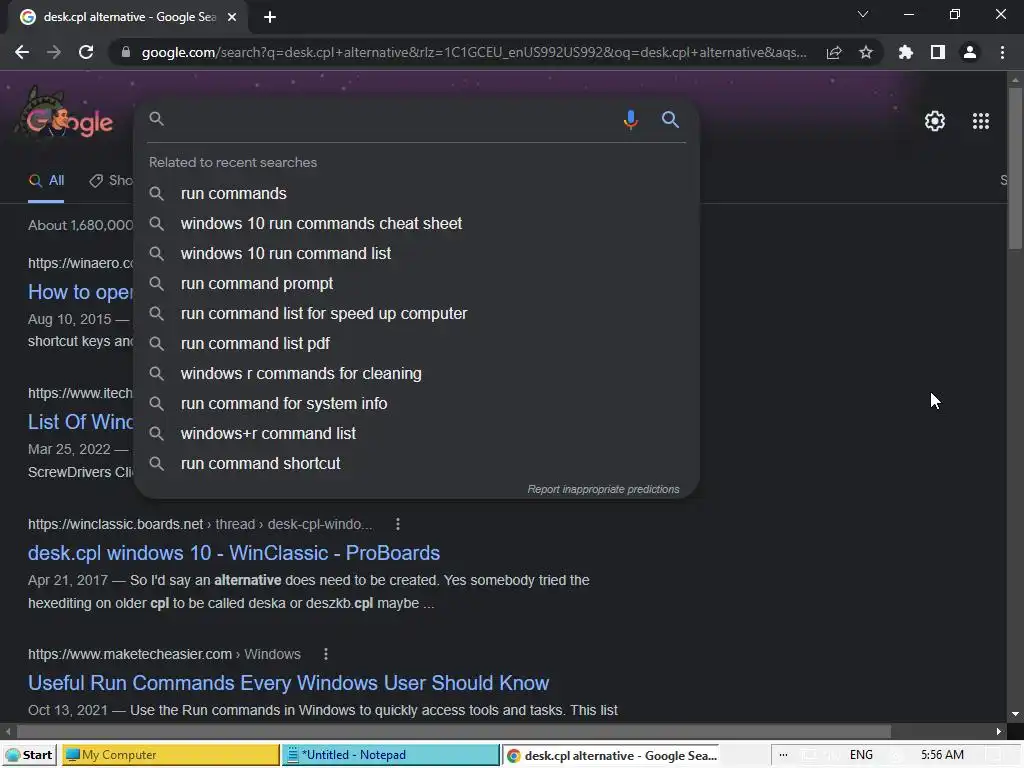Choose 'windows 10 run commands cheat sheet'

point(416,223)
